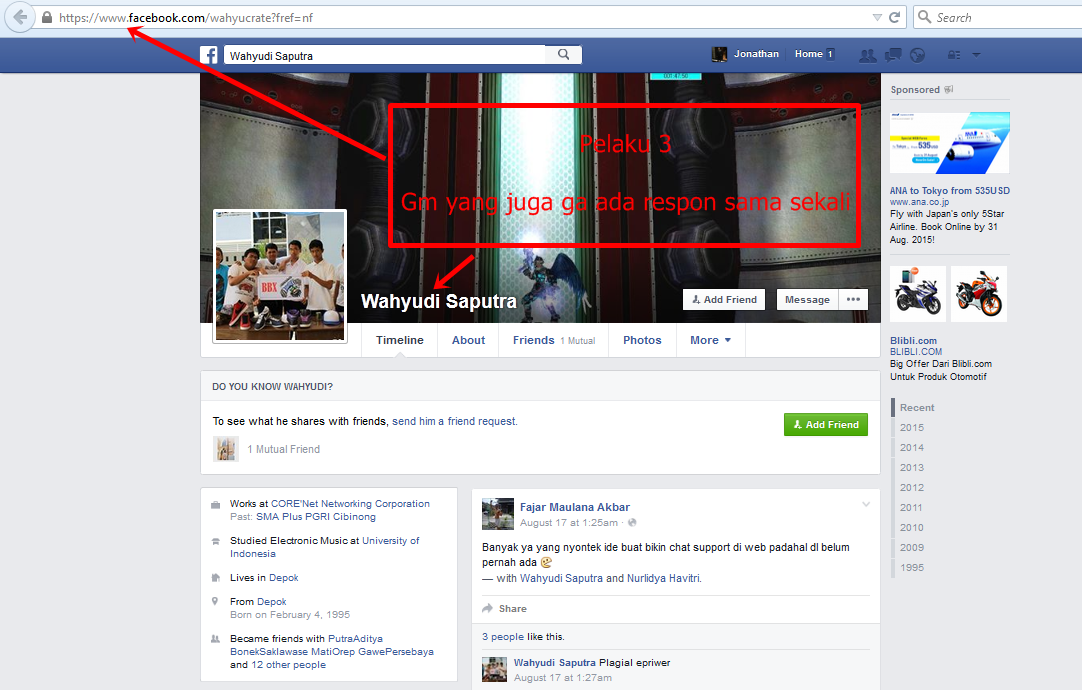The image size is (1082, 690).
Task: Expand the More tab dropdown
Action: [711, 340]
